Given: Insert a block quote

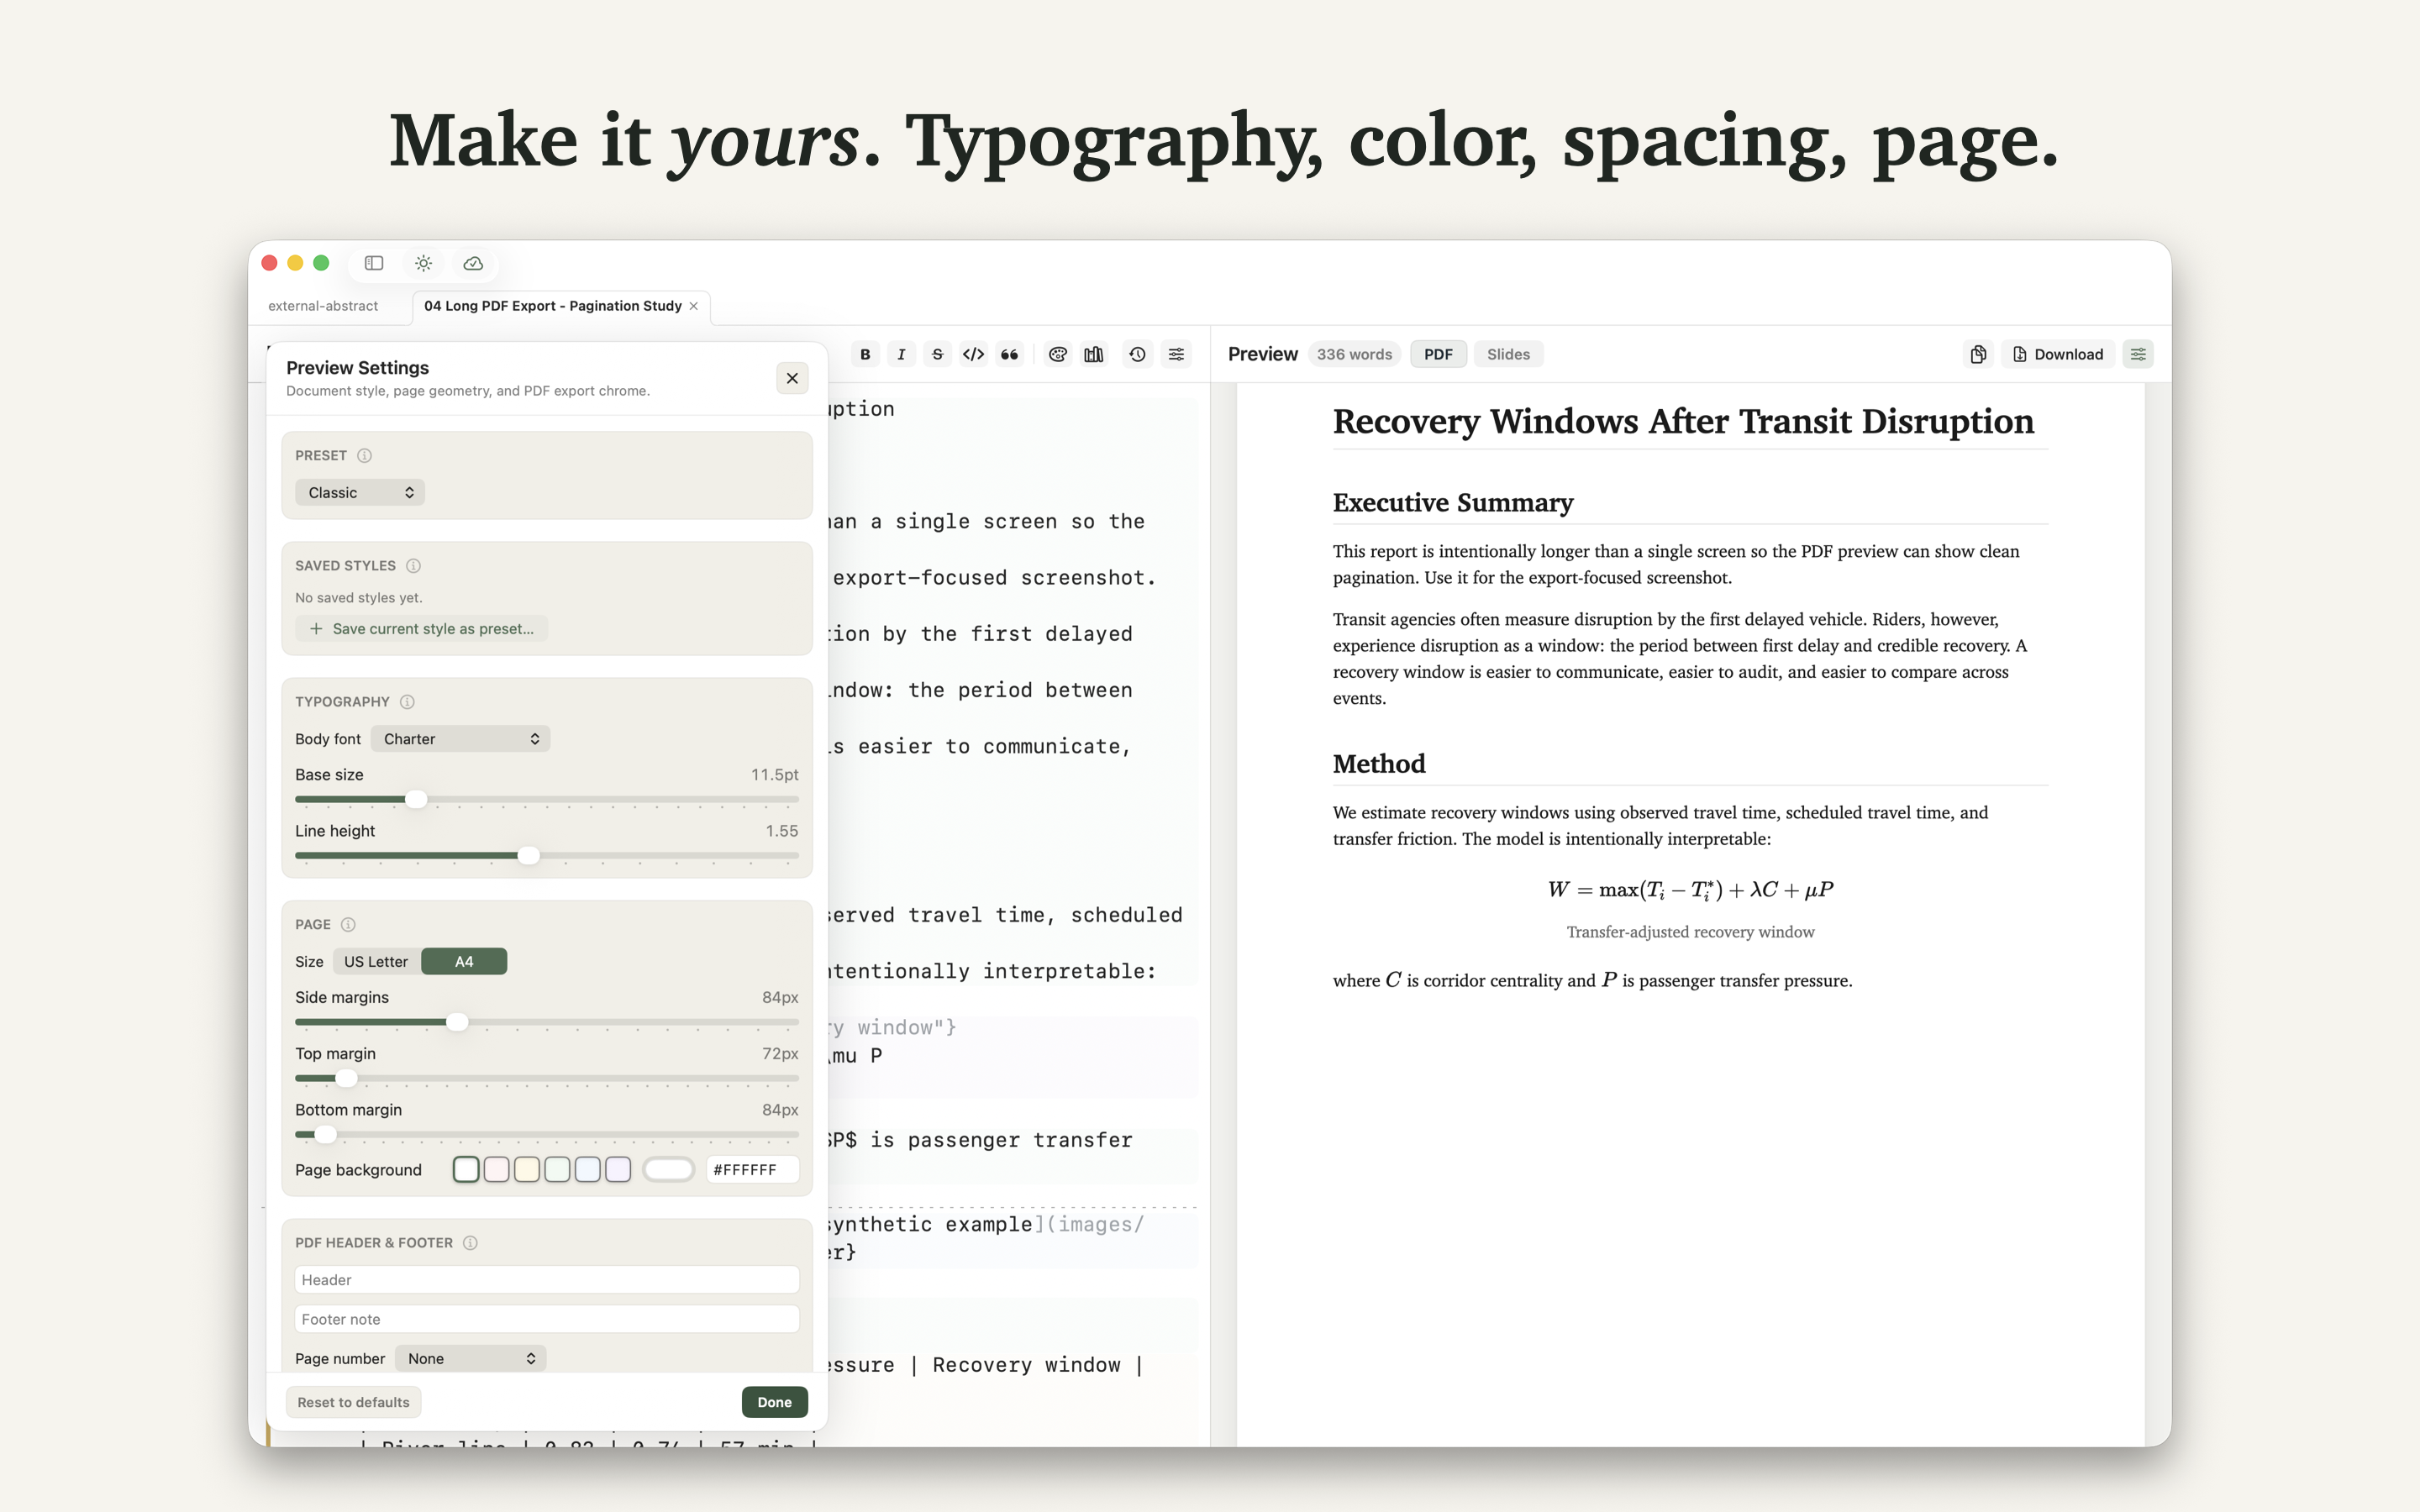Looking at the screenshot, I should [x=1010, y=354].
